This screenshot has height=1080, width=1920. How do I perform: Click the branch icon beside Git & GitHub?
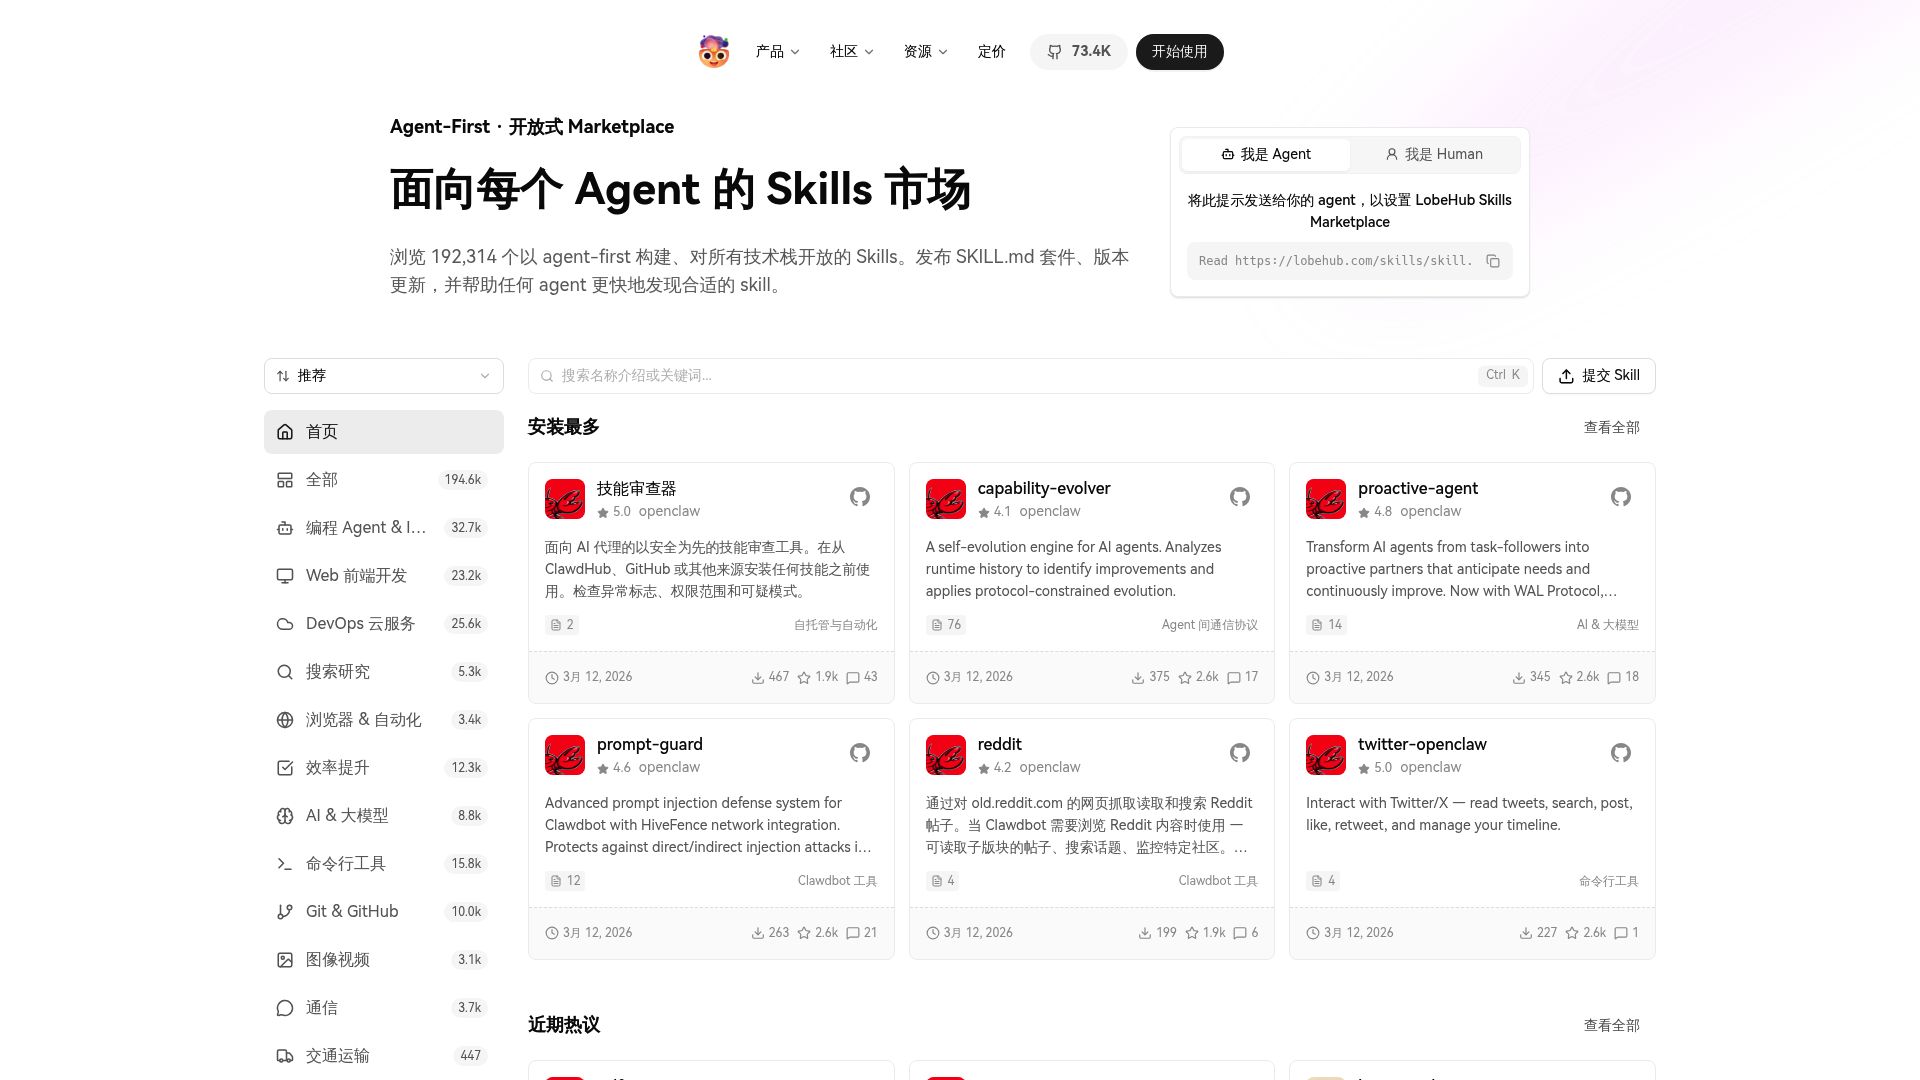point(285,912)
